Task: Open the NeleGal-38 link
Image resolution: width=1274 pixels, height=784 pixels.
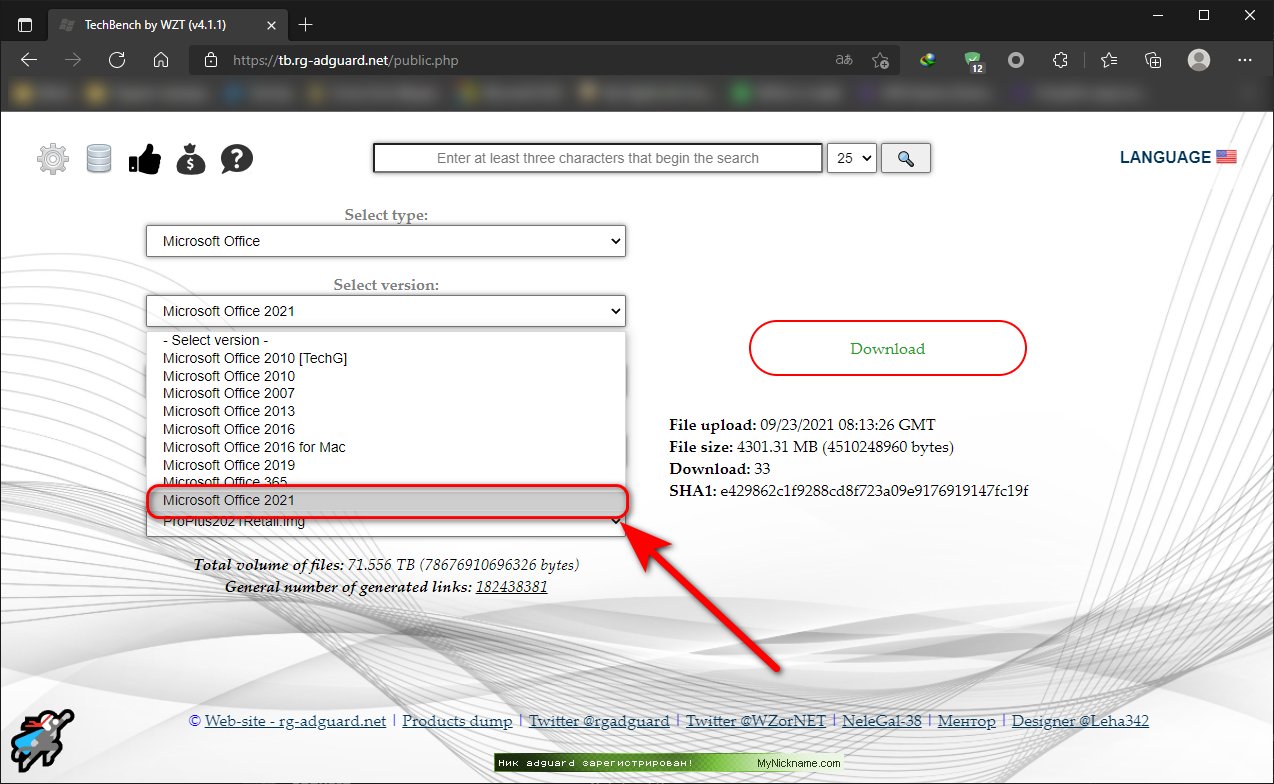Action: point(882,721)
